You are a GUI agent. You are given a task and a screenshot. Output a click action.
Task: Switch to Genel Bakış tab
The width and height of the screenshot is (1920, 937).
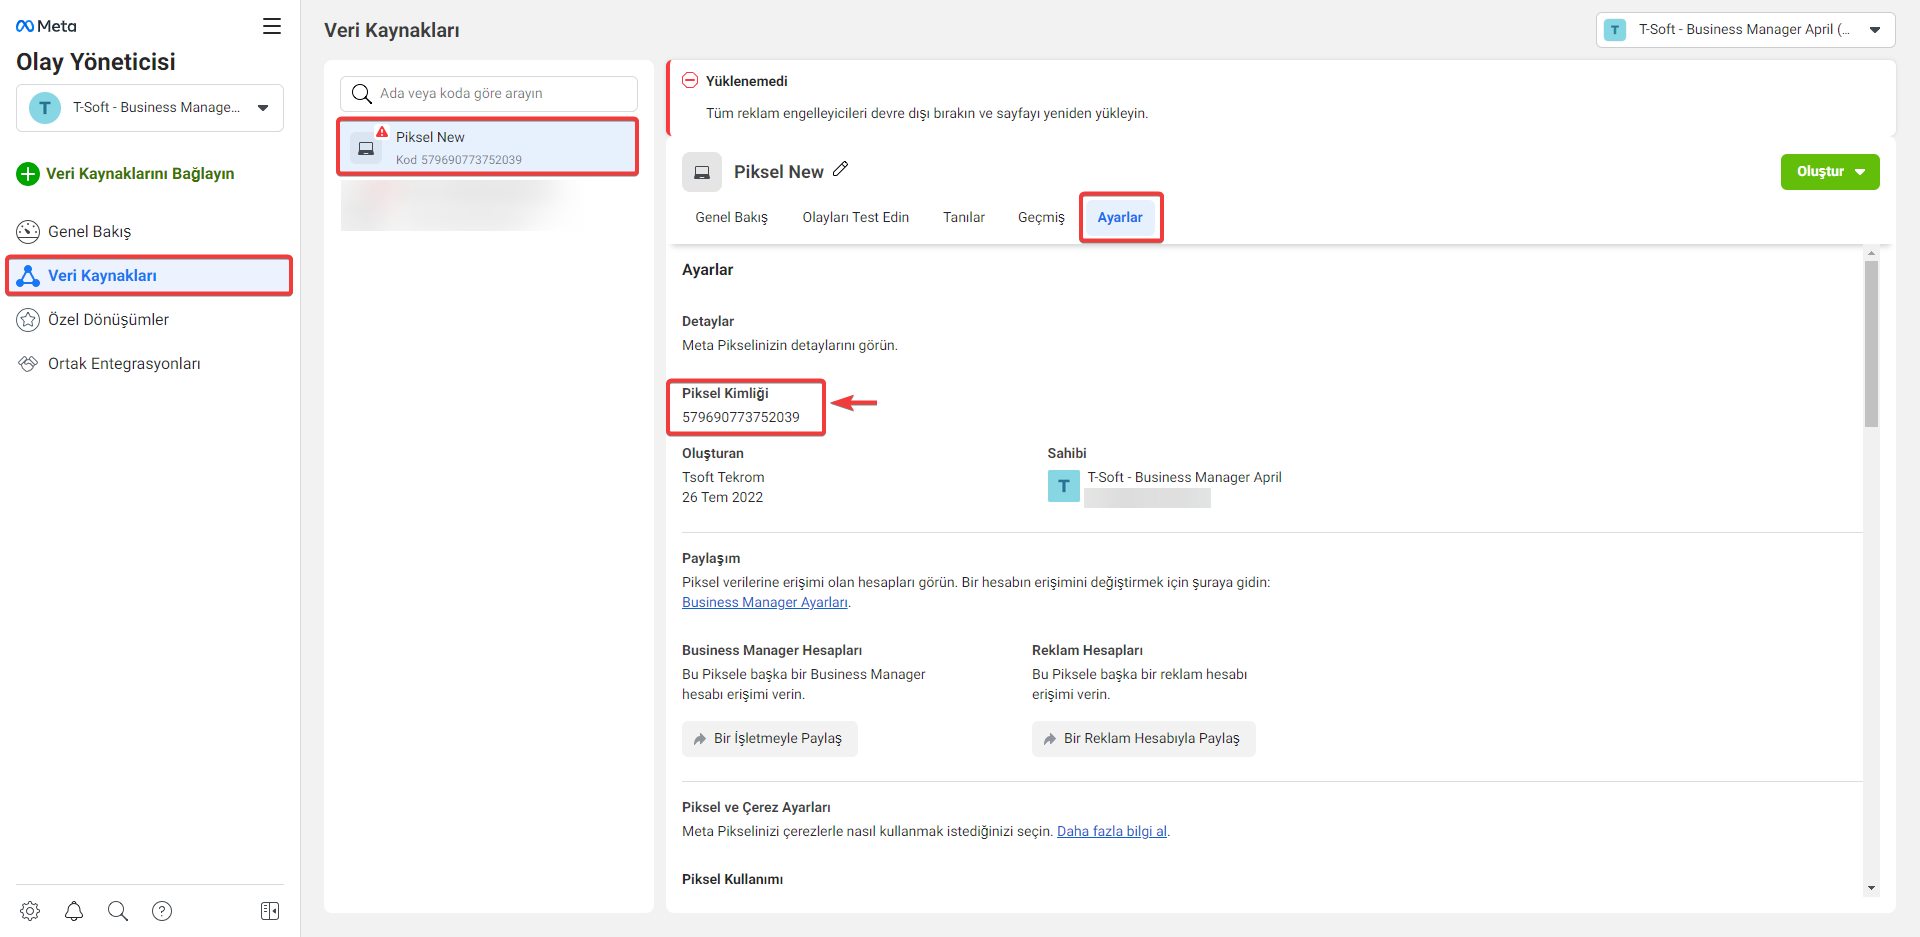point(732,218)
